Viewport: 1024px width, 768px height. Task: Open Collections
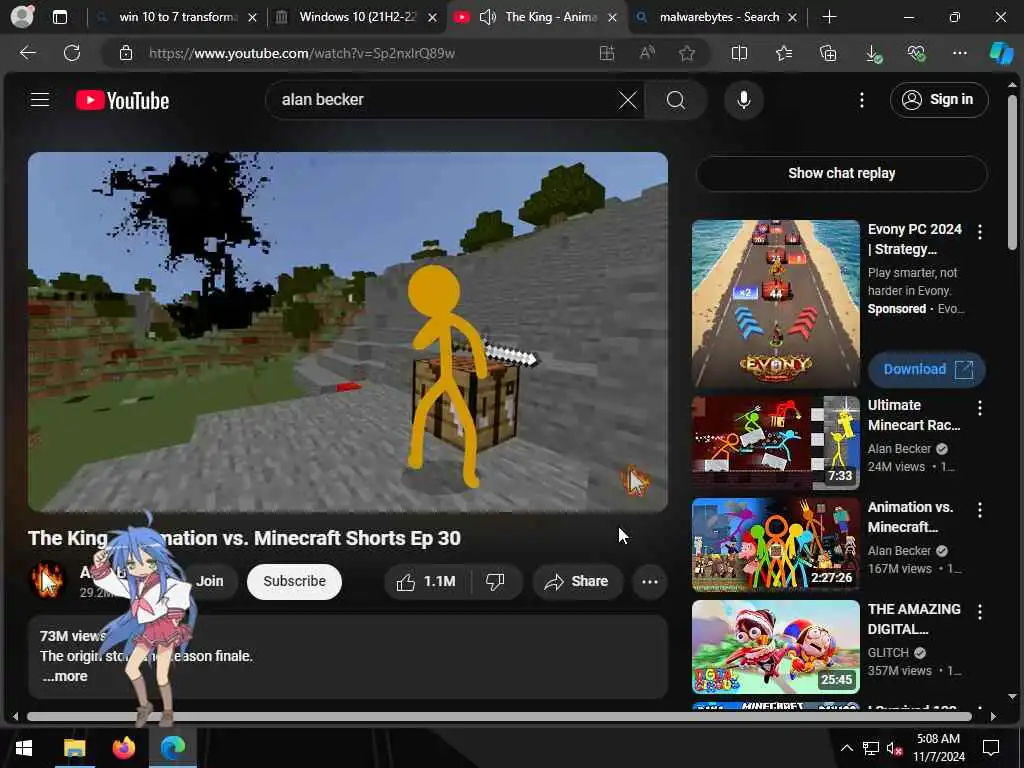tap(828, 53)
